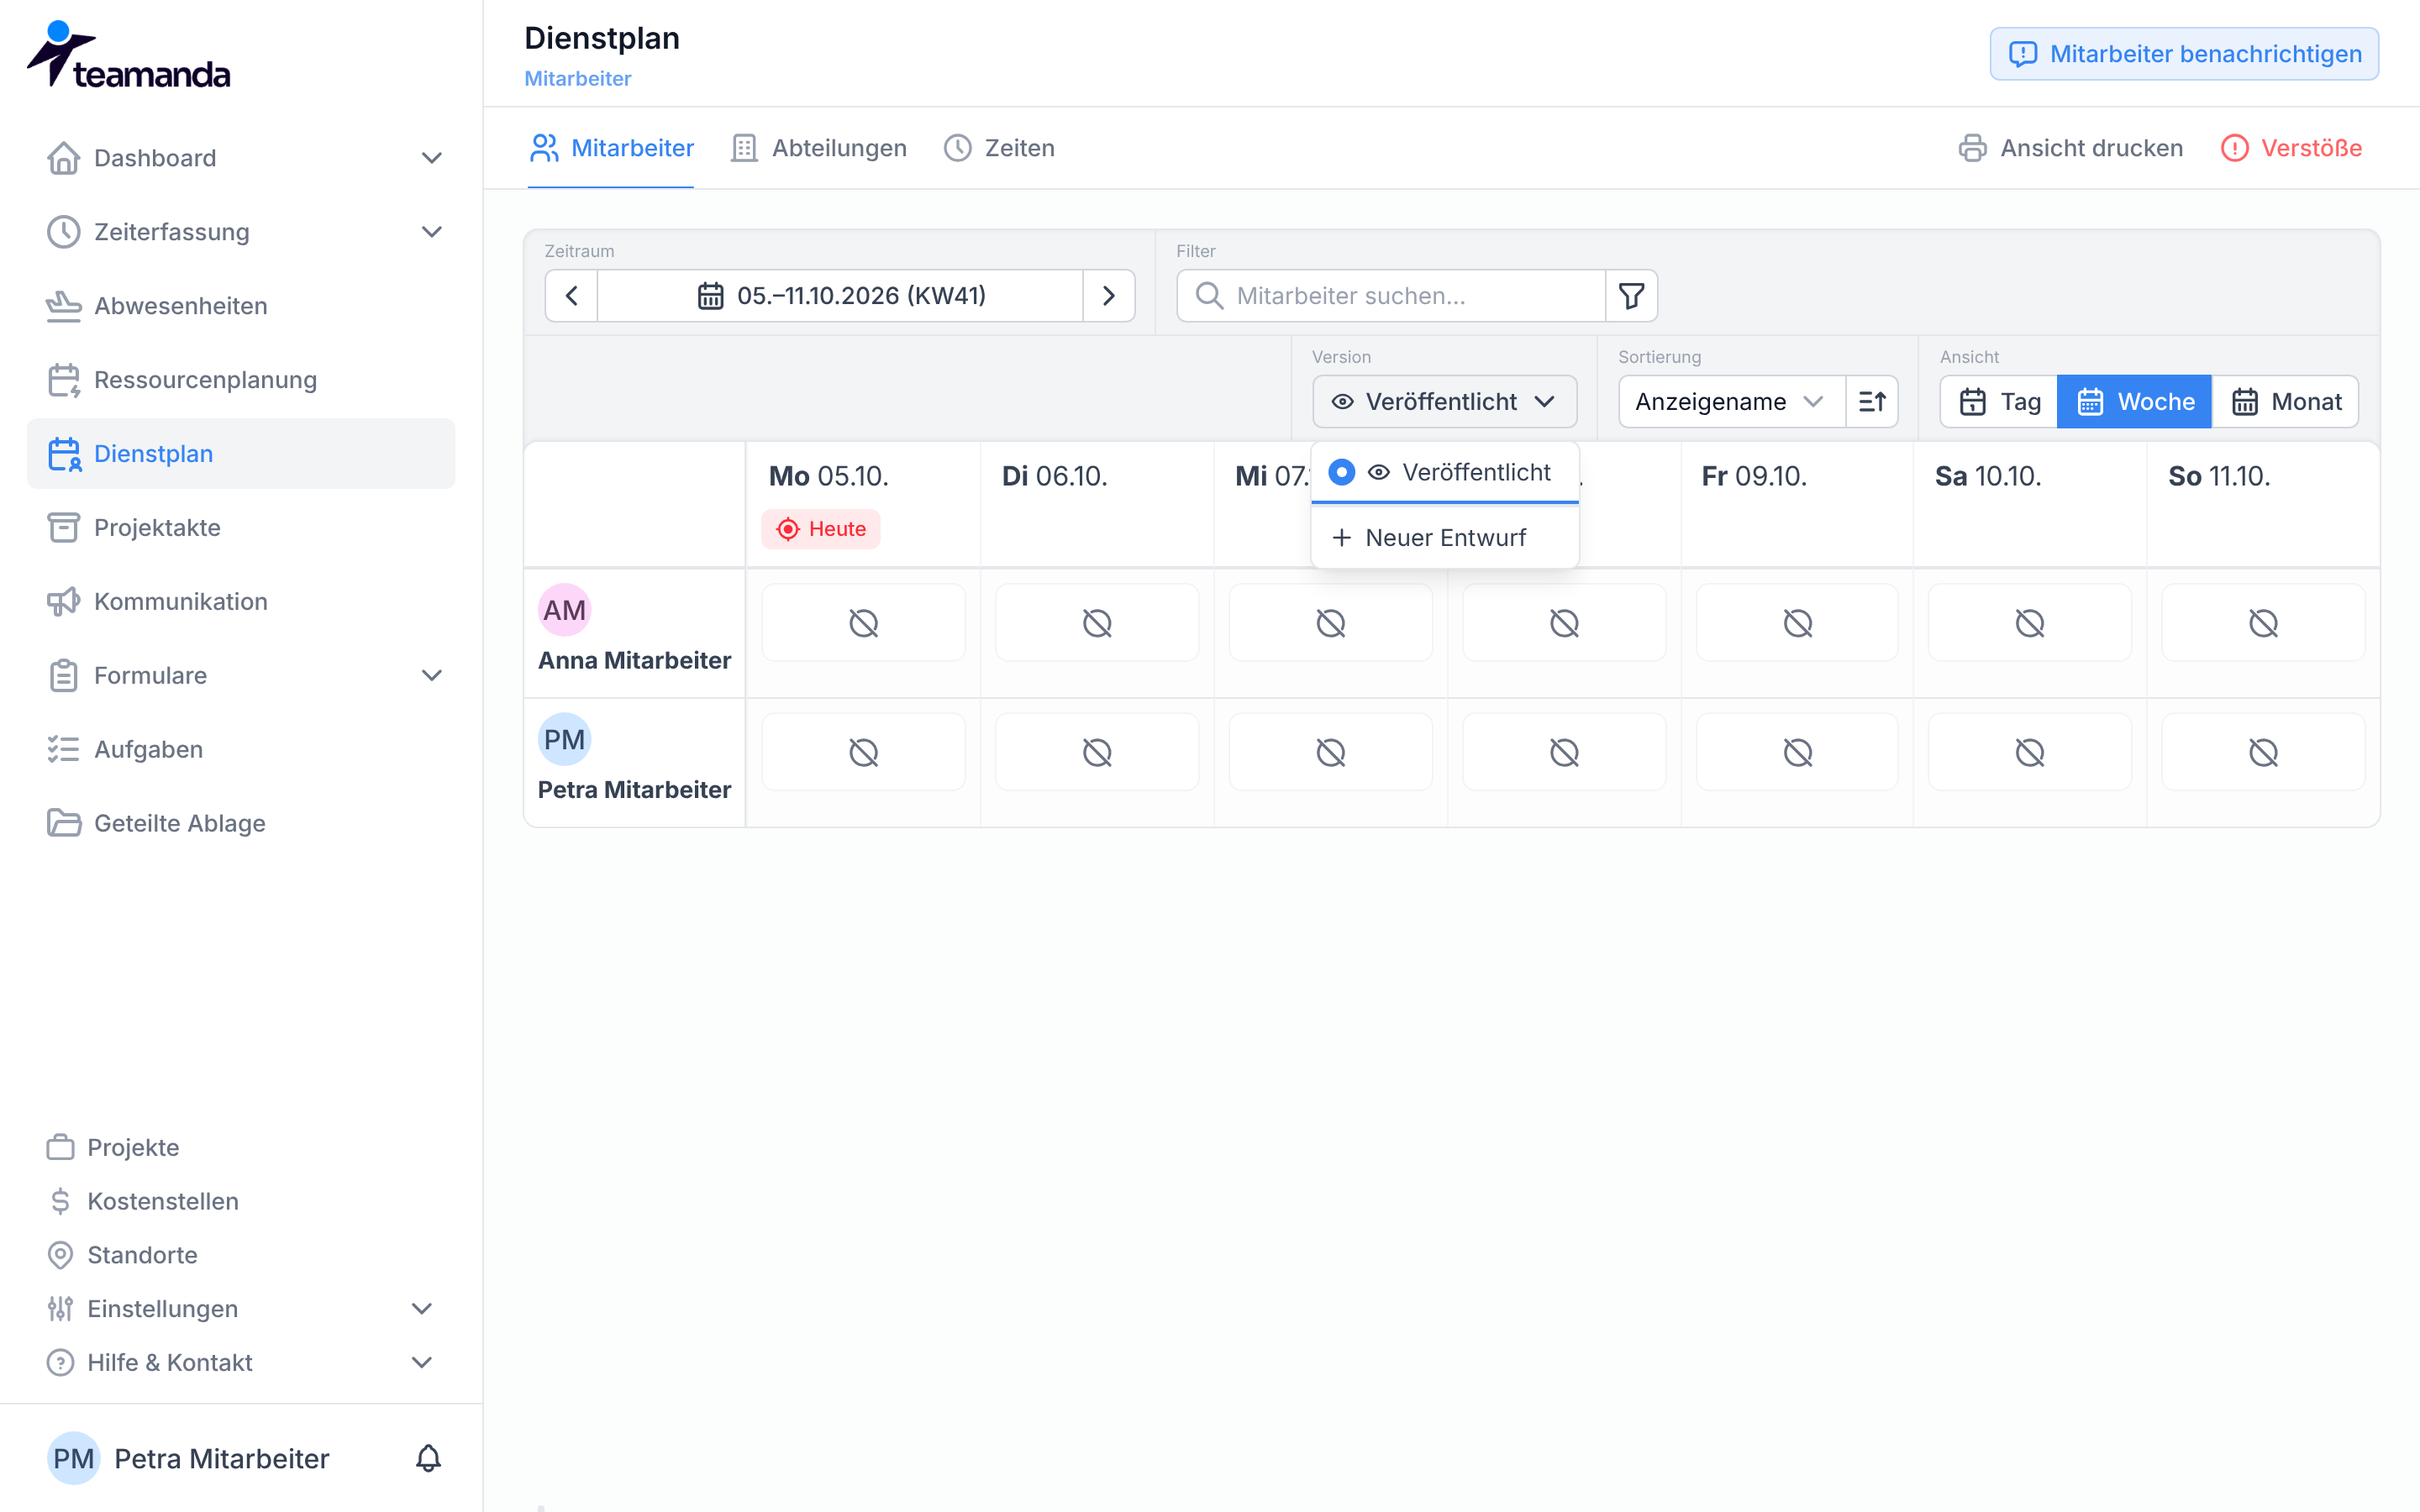Viewport: 2420px width, 1512px height.
Task: Switch the view to Woche
Action: point(2134,401)
